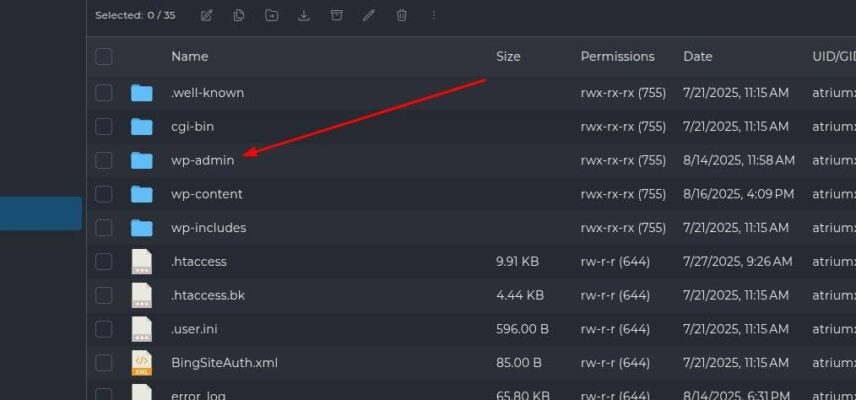Check the .htaccess.bk row checkbox
The image size is (856, 400).
point(104,295)
